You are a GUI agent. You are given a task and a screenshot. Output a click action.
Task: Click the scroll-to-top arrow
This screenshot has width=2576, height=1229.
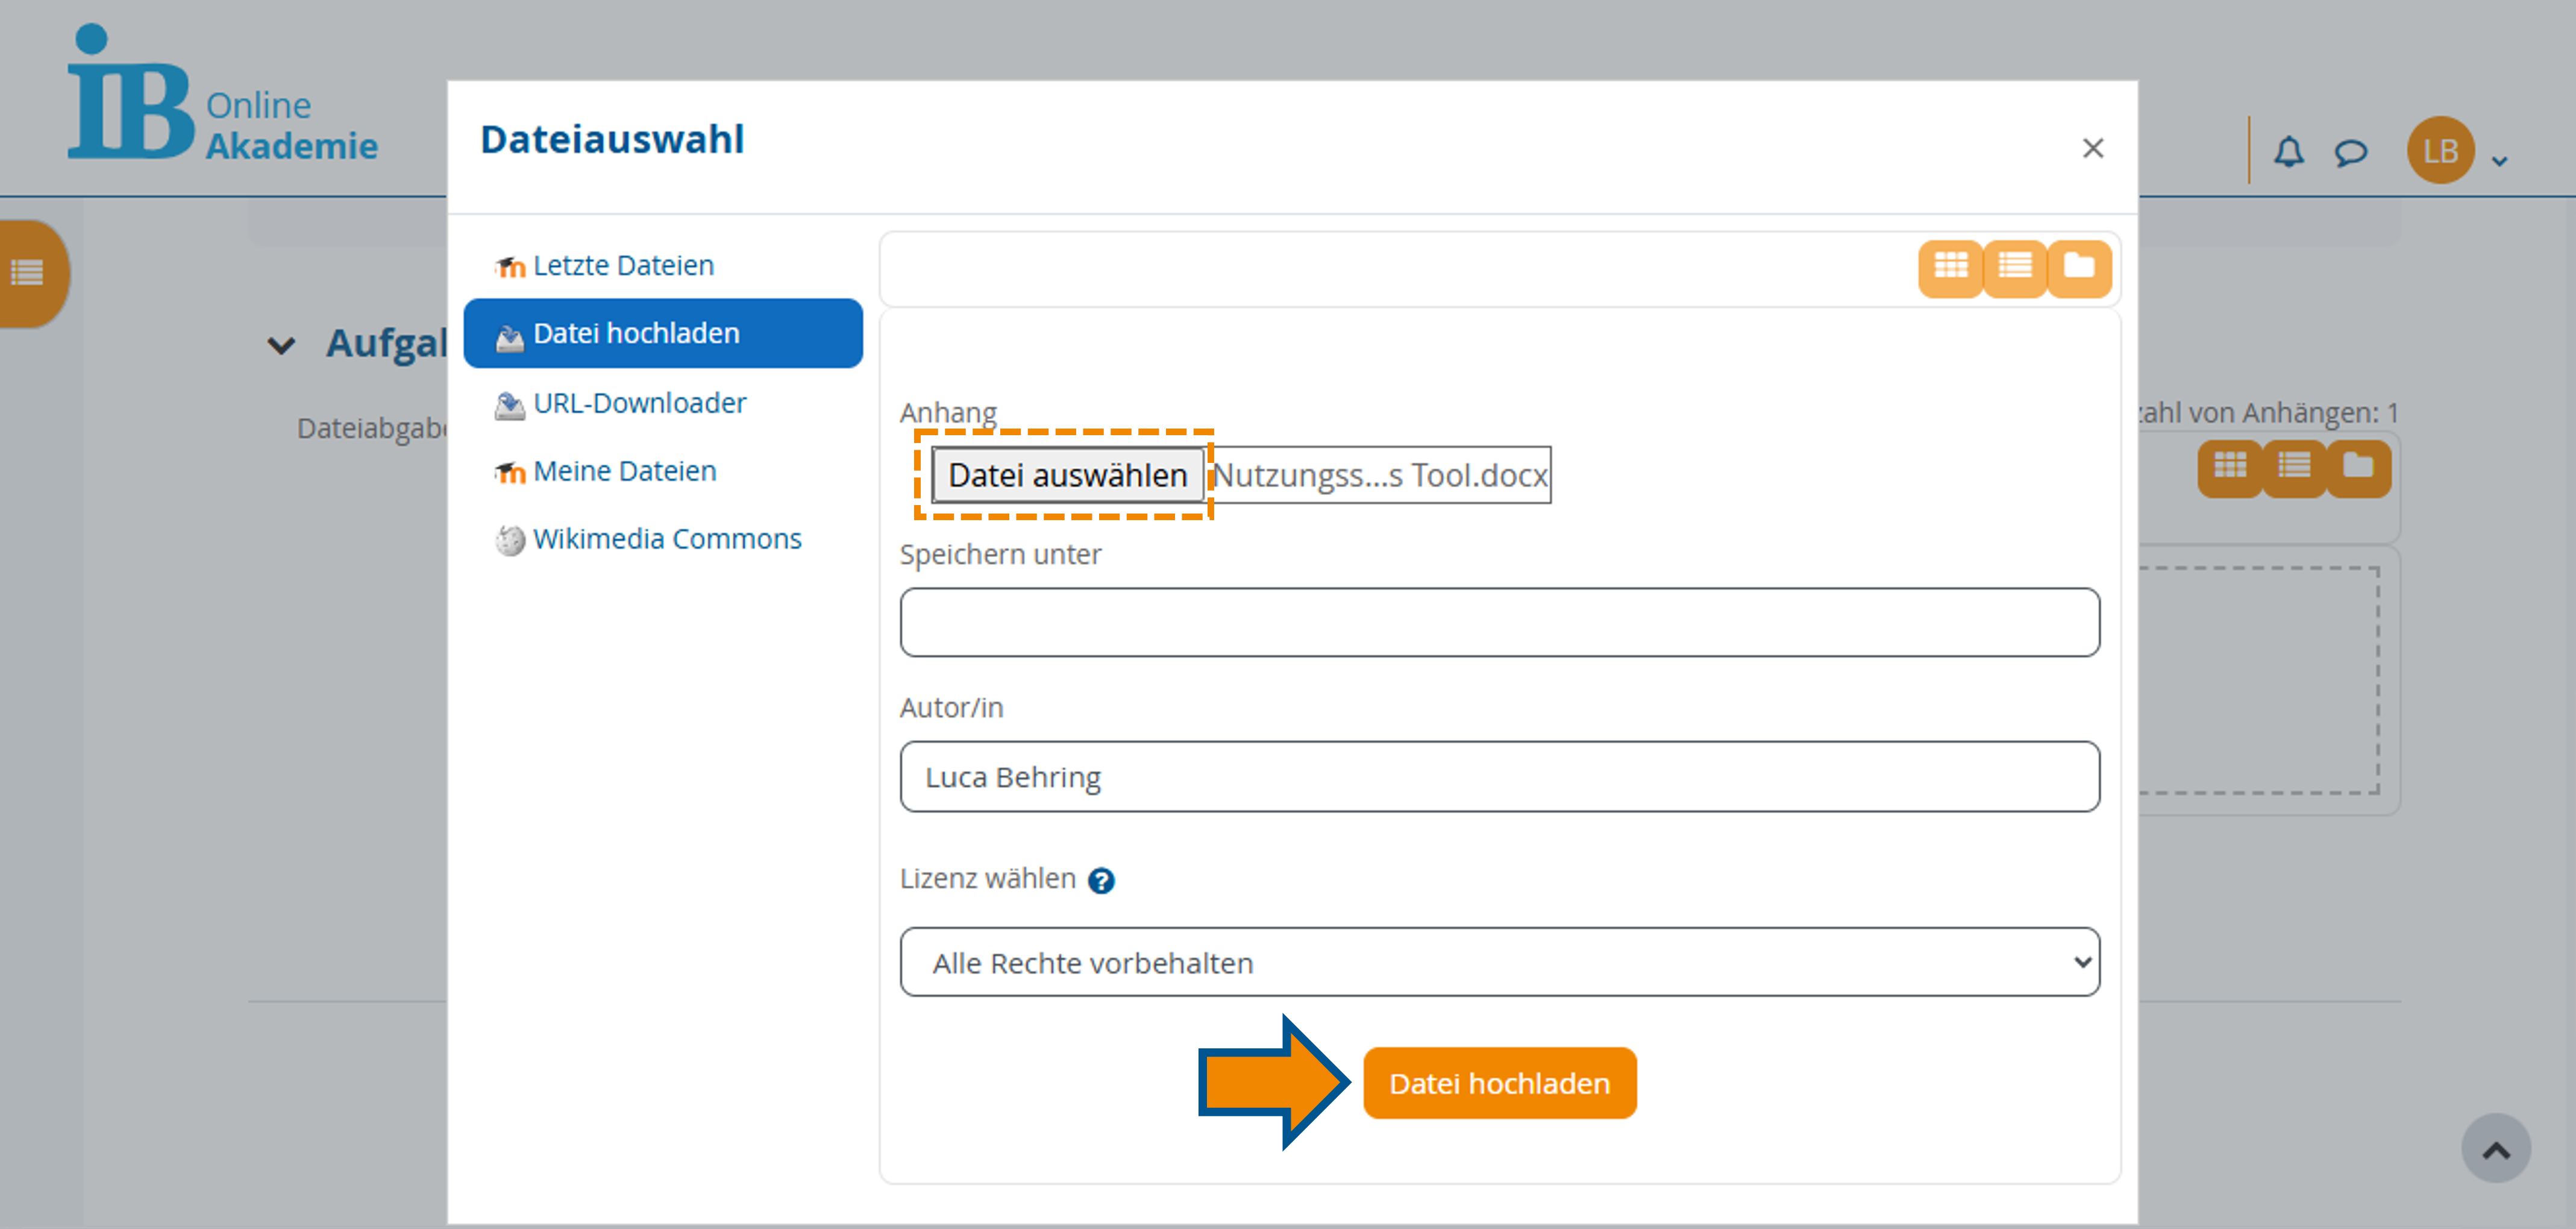pos(2495,1148)
